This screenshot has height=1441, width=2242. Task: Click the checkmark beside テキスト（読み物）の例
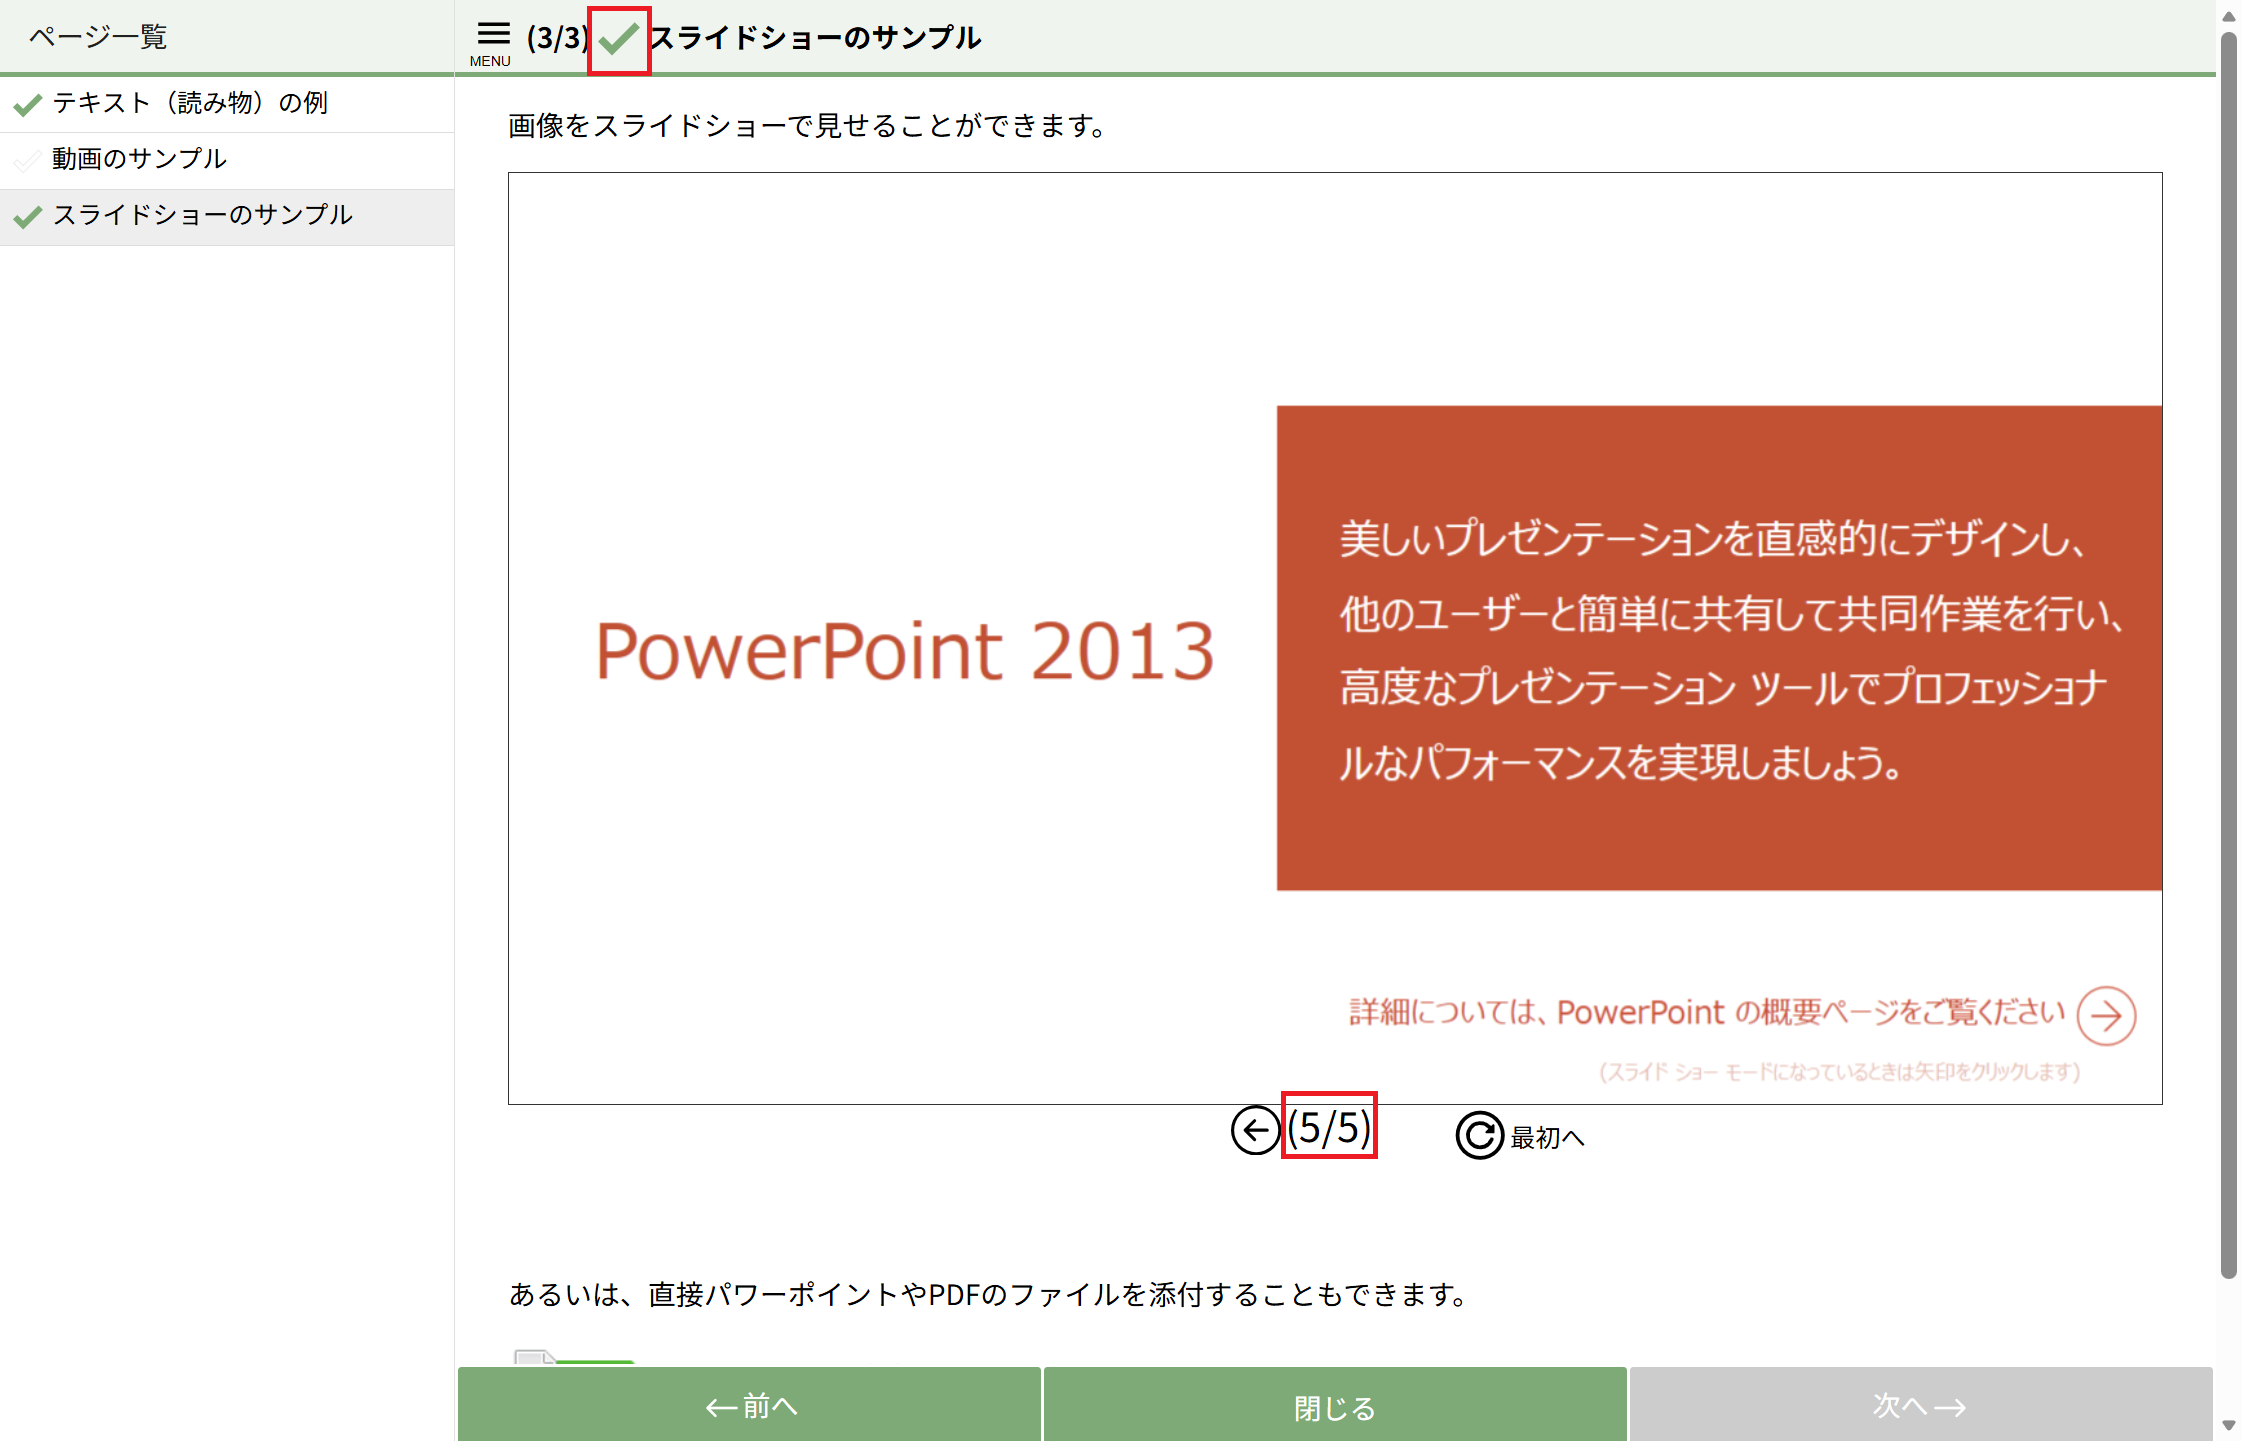28,104
